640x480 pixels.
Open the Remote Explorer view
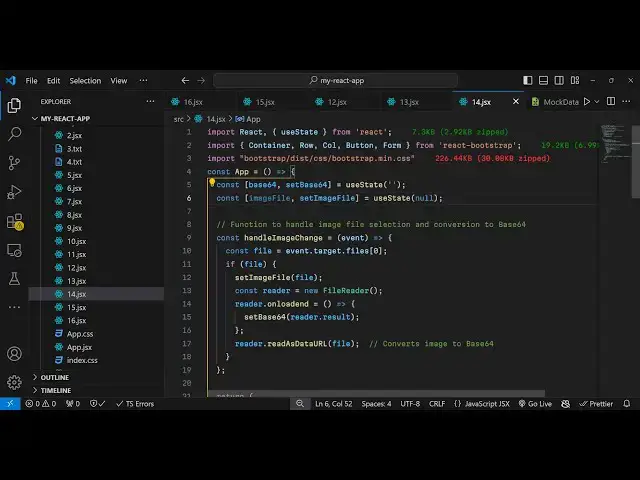[x=14, y=250]
